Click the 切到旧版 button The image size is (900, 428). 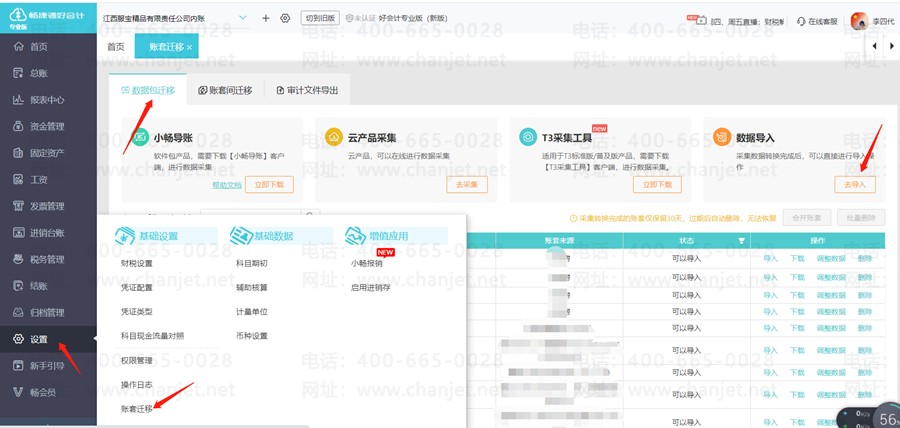320,18
